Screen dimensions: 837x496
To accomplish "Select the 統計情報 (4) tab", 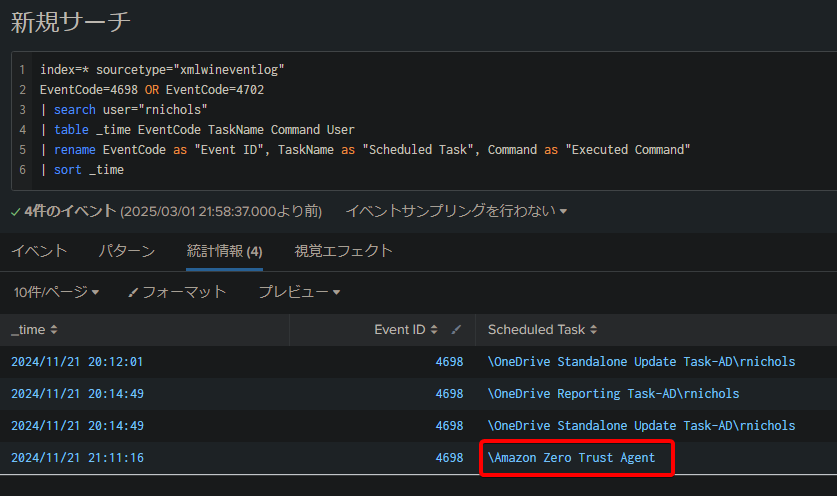I will [x=224, y=251].
